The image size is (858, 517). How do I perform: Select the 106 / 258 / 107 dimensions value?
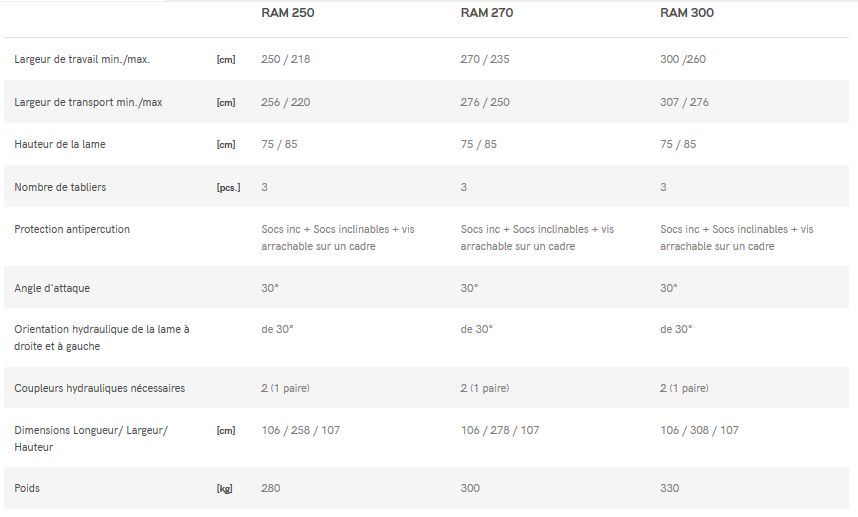(x=300, y=430)
